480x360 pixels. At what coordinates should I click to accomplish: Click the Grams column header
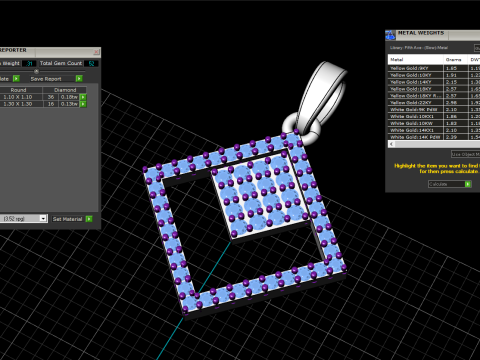[x=455, y=60]
